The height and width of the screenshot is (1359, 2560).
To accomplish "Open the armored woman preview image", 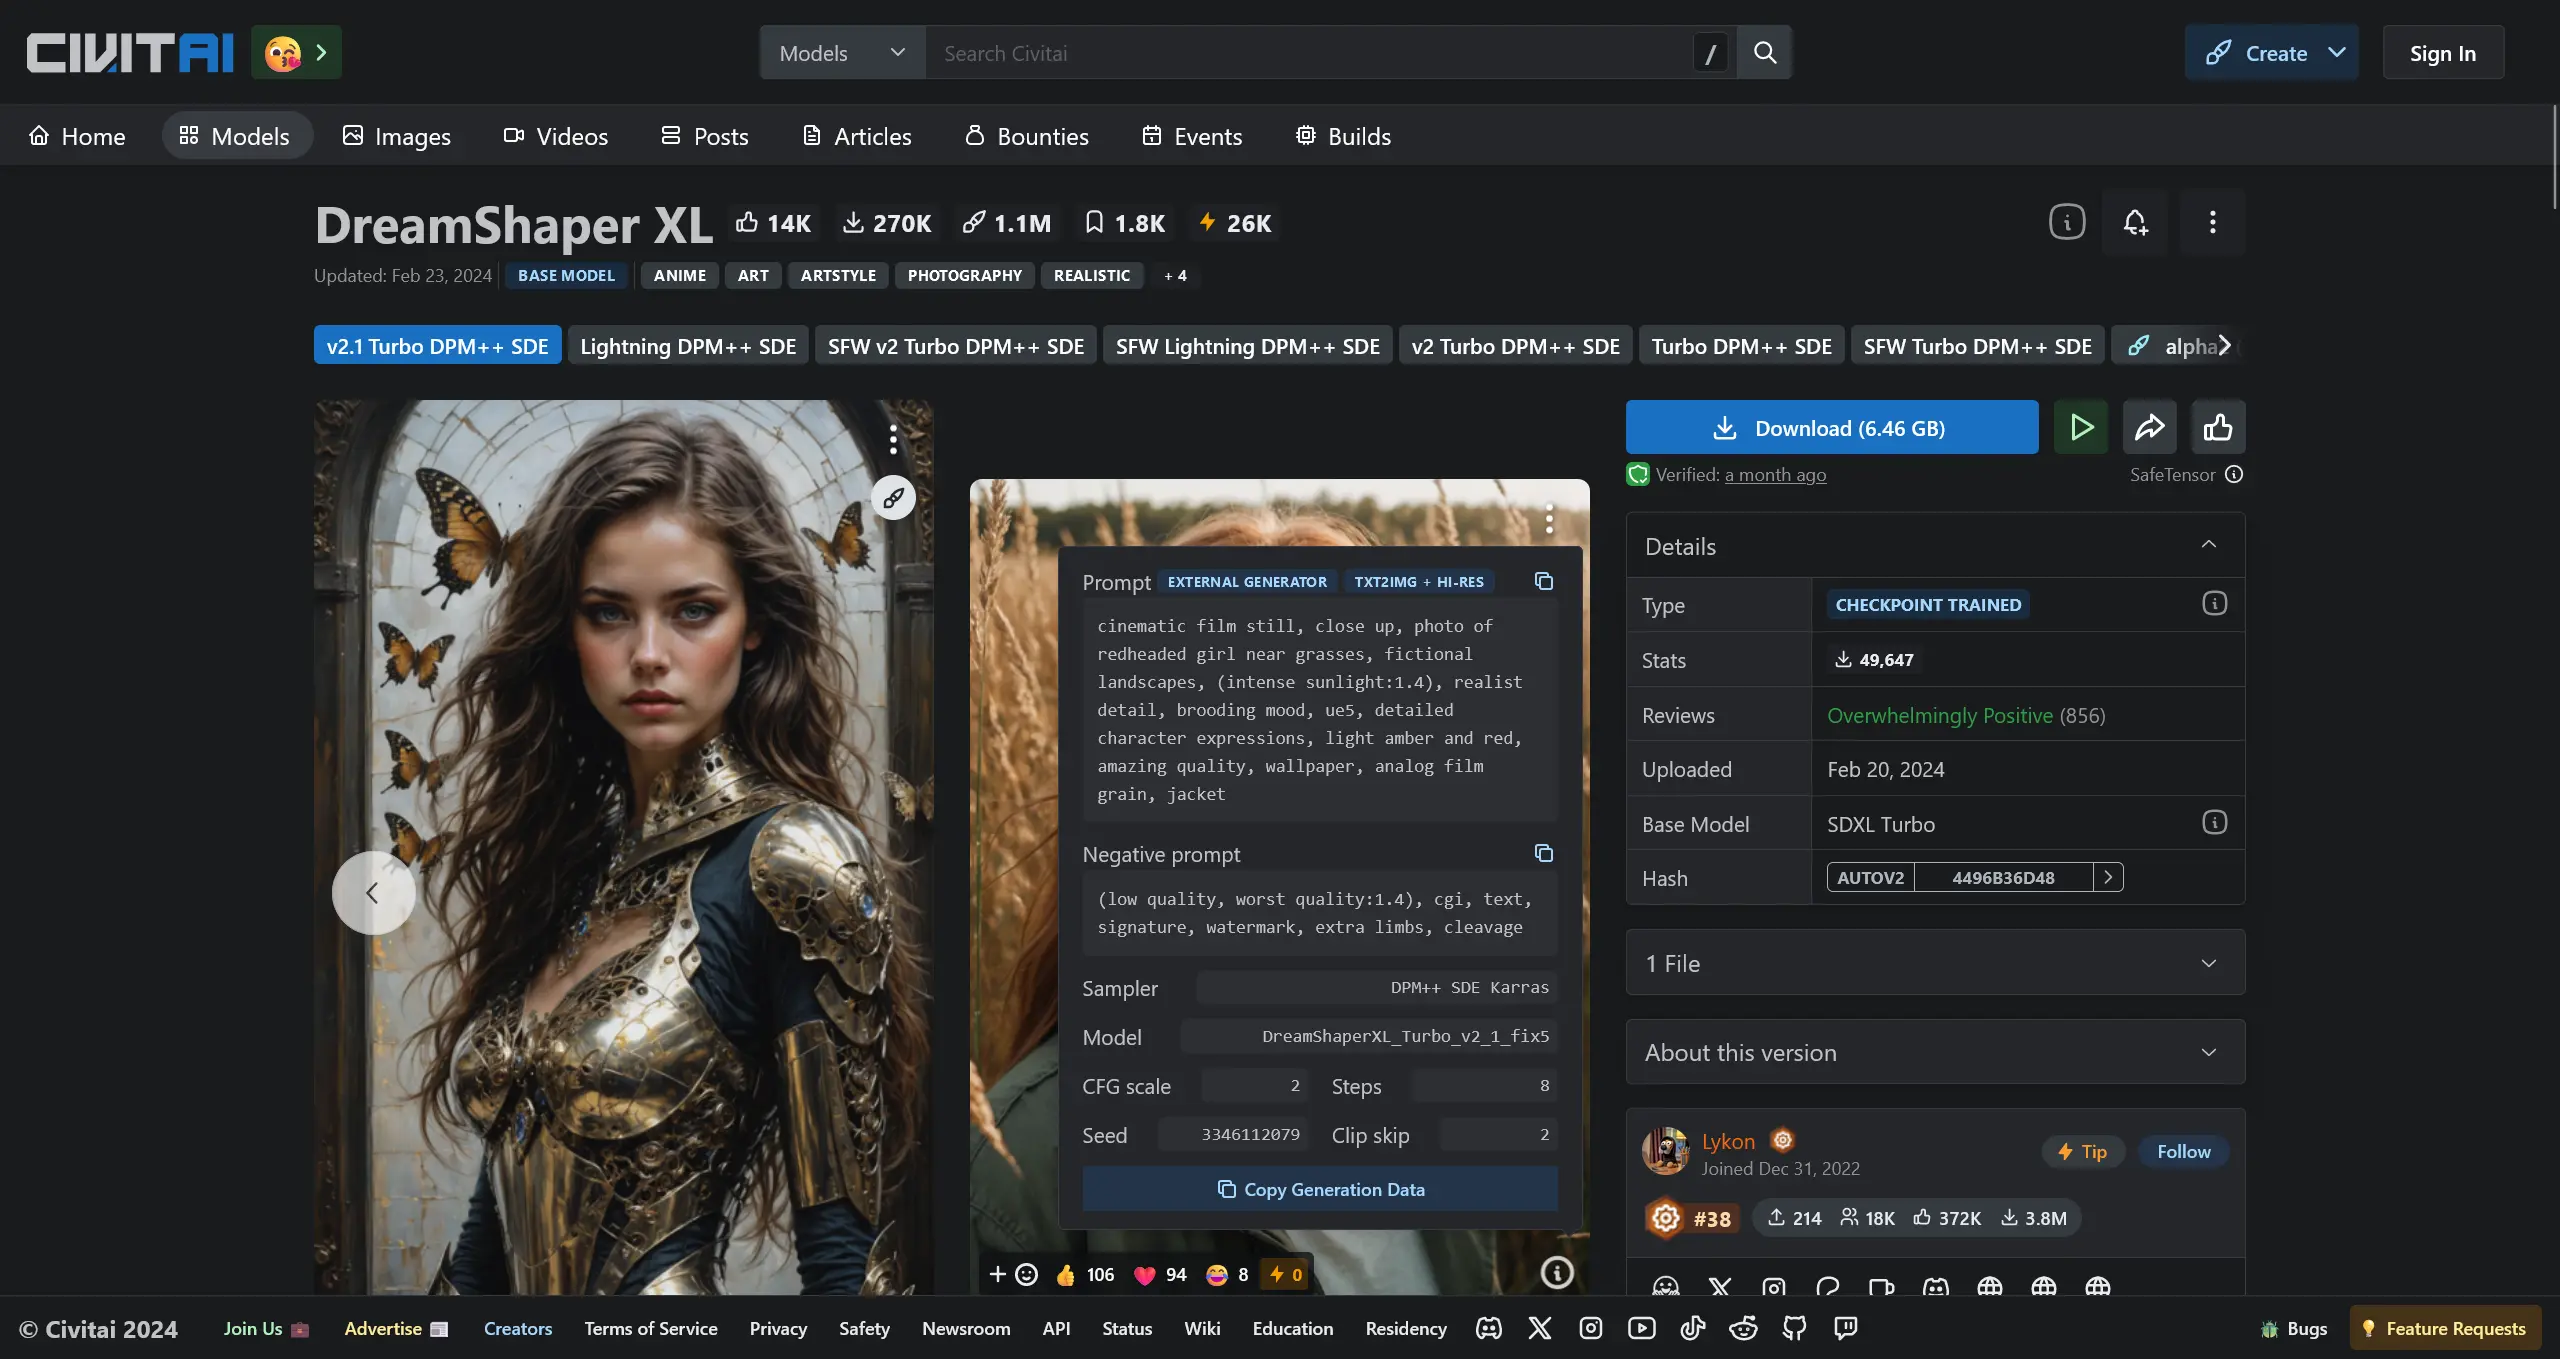I will [623, 847].
